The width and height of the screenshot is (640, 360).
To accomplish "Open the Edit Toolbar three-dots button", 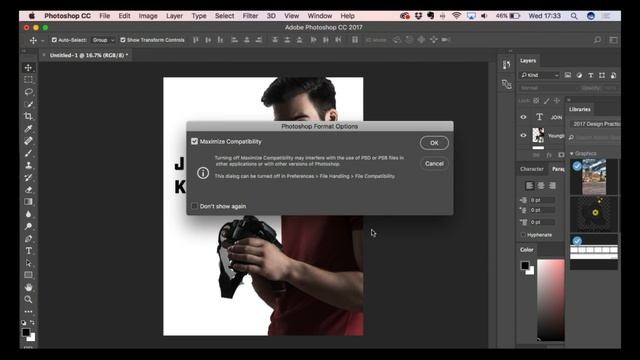I will click(x=28, y=311).
